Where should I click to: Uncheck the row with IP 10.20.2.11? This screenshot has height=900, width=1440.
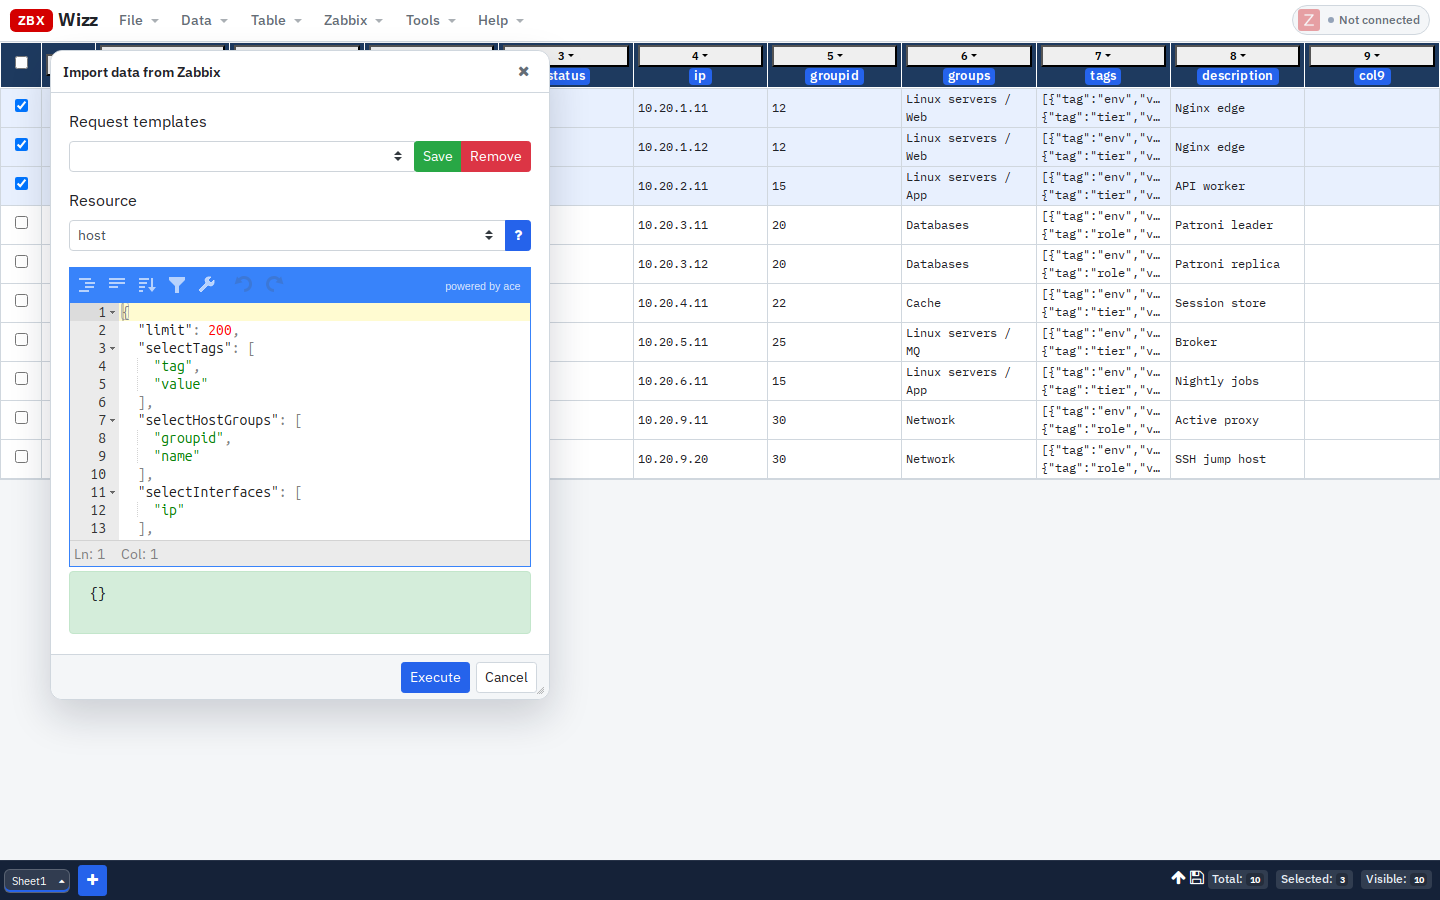point(21,183)
